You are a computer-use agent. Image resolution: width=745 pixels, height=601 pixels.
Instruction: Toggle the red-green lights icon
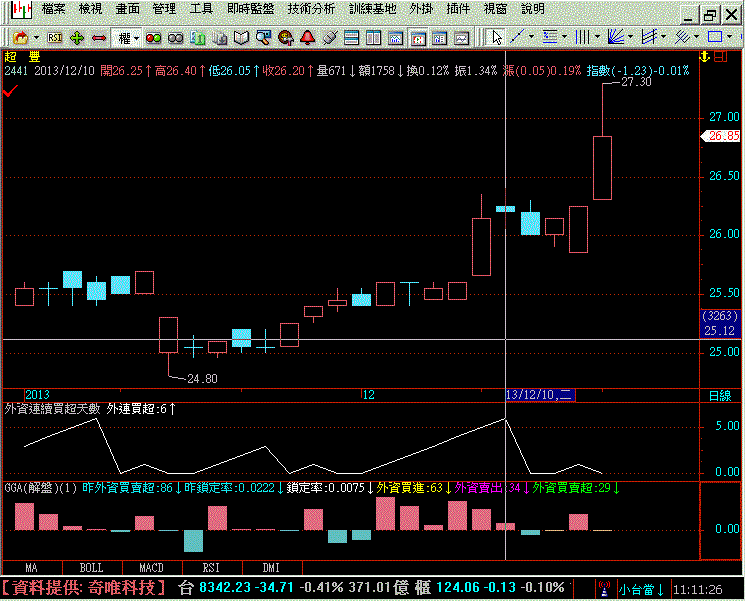pyautogui.click(x=154, y=38)
